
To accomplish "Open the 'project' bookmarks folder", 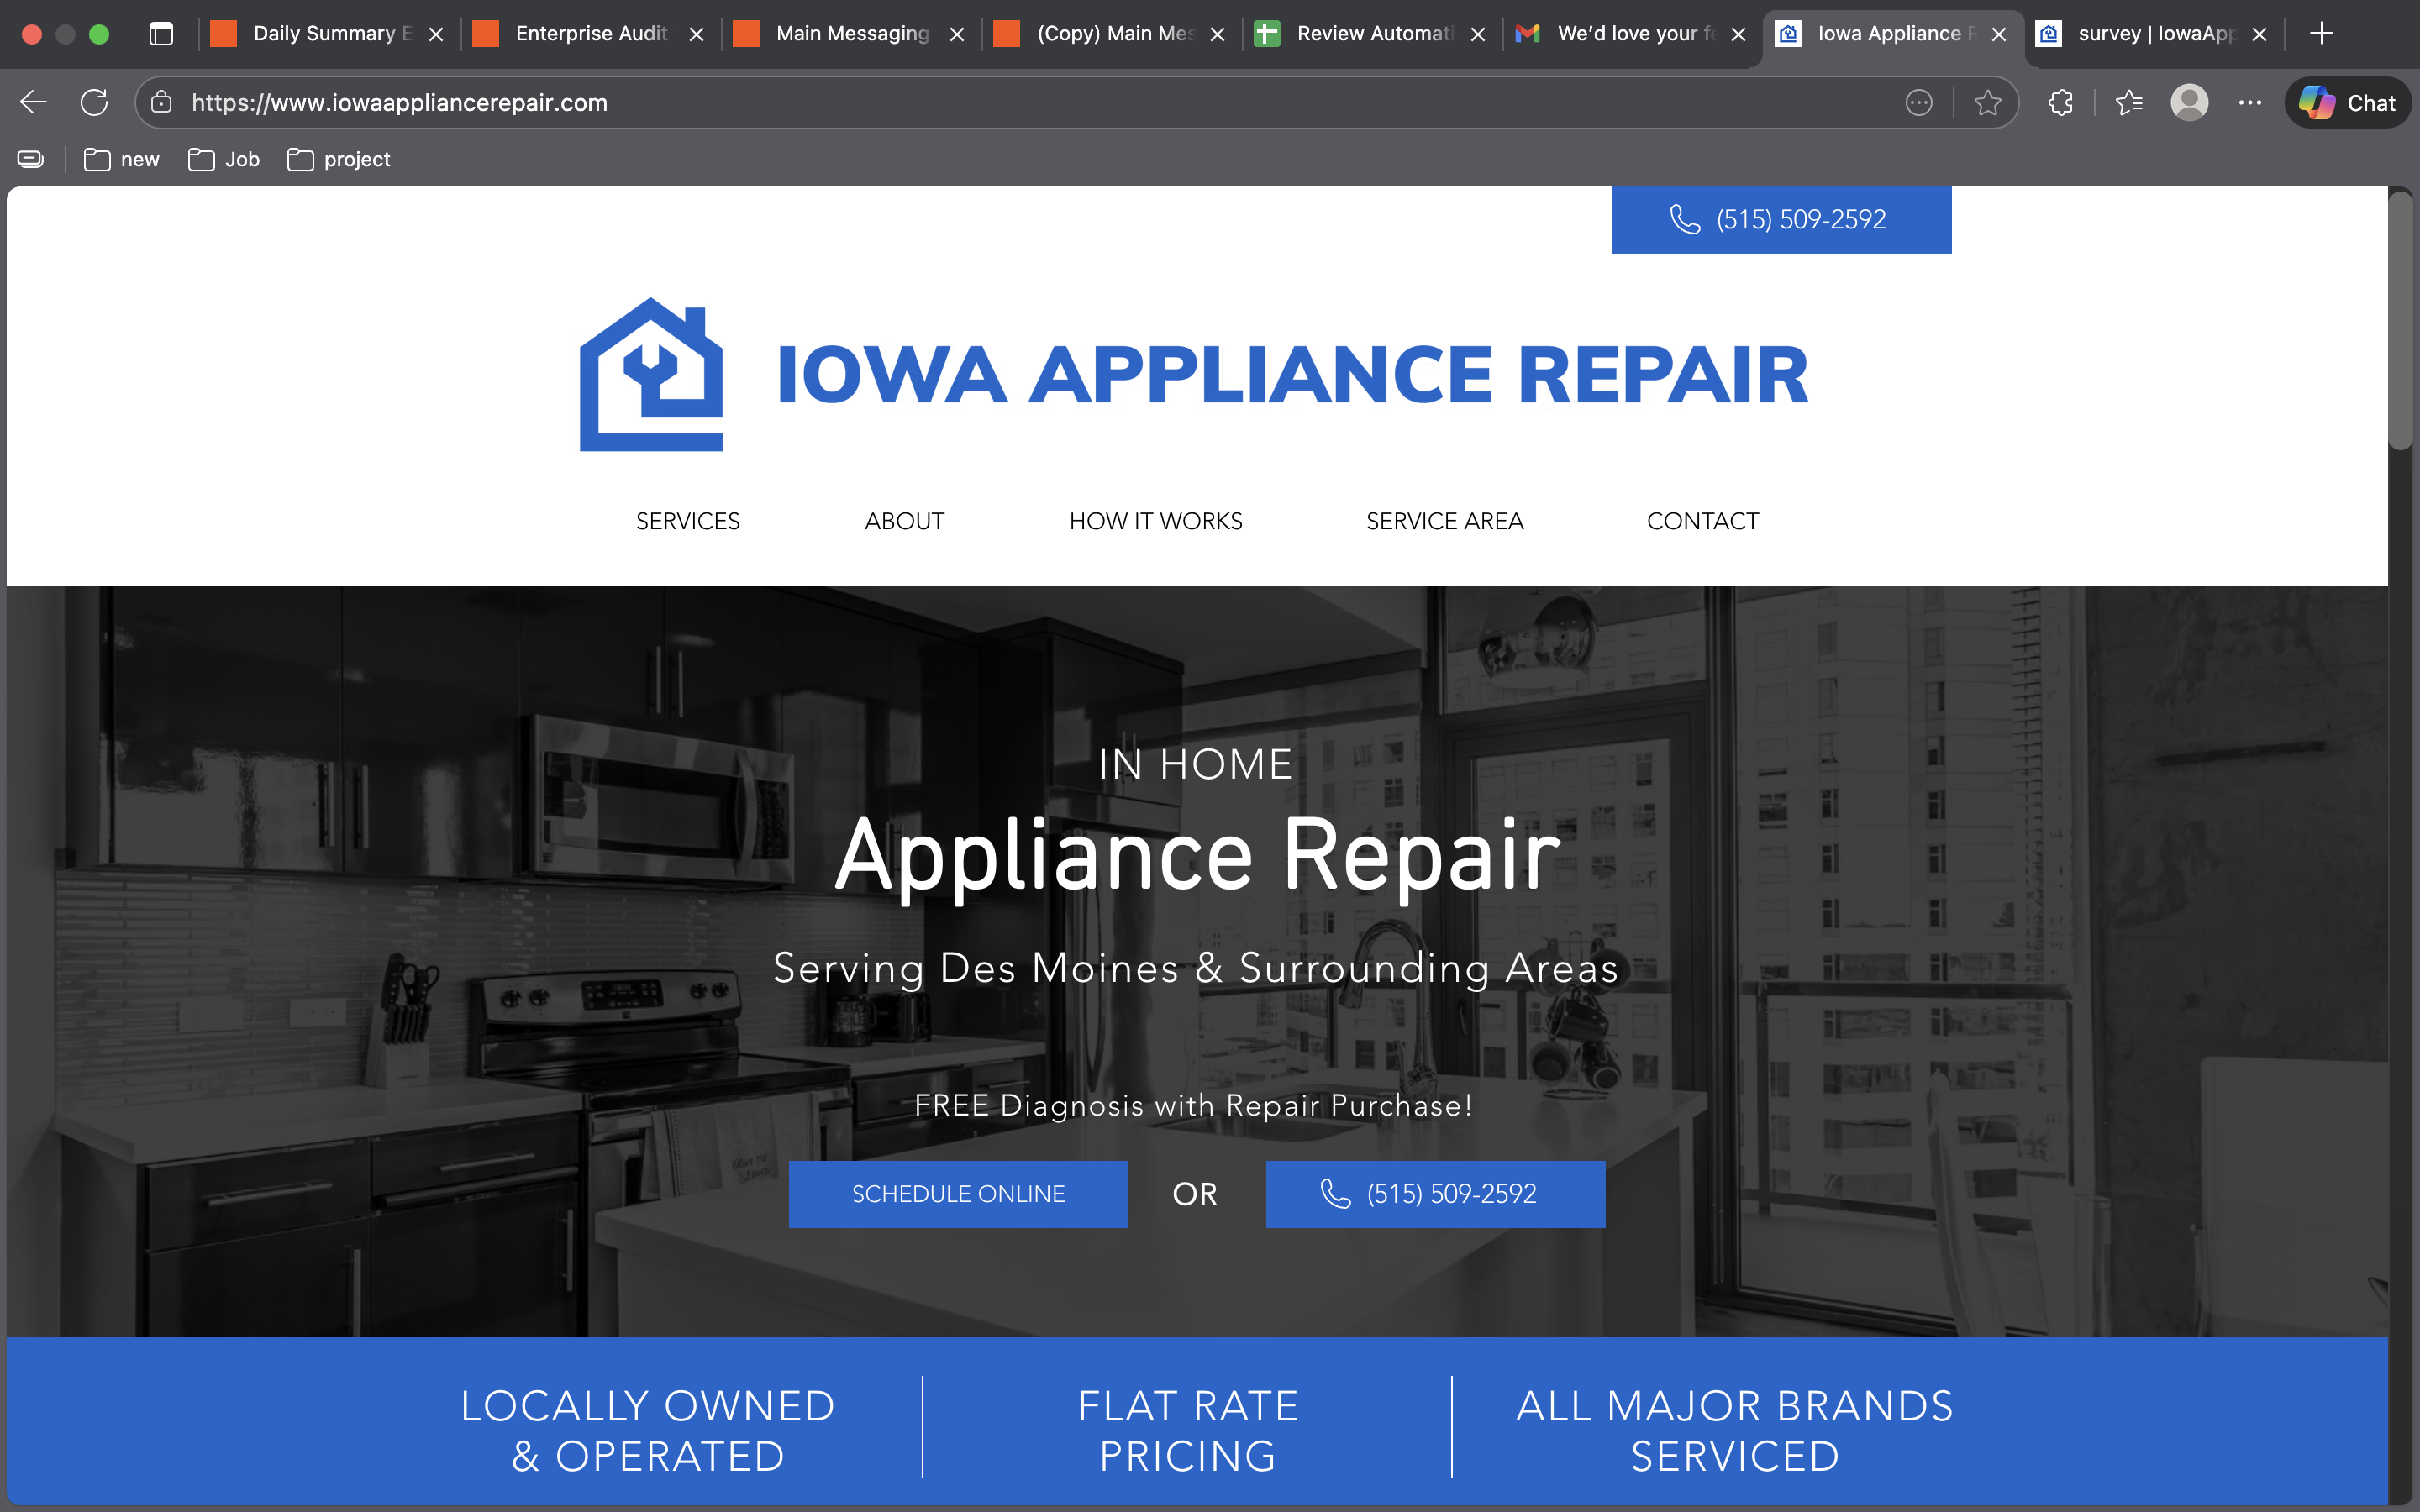I will pos(338,159).
